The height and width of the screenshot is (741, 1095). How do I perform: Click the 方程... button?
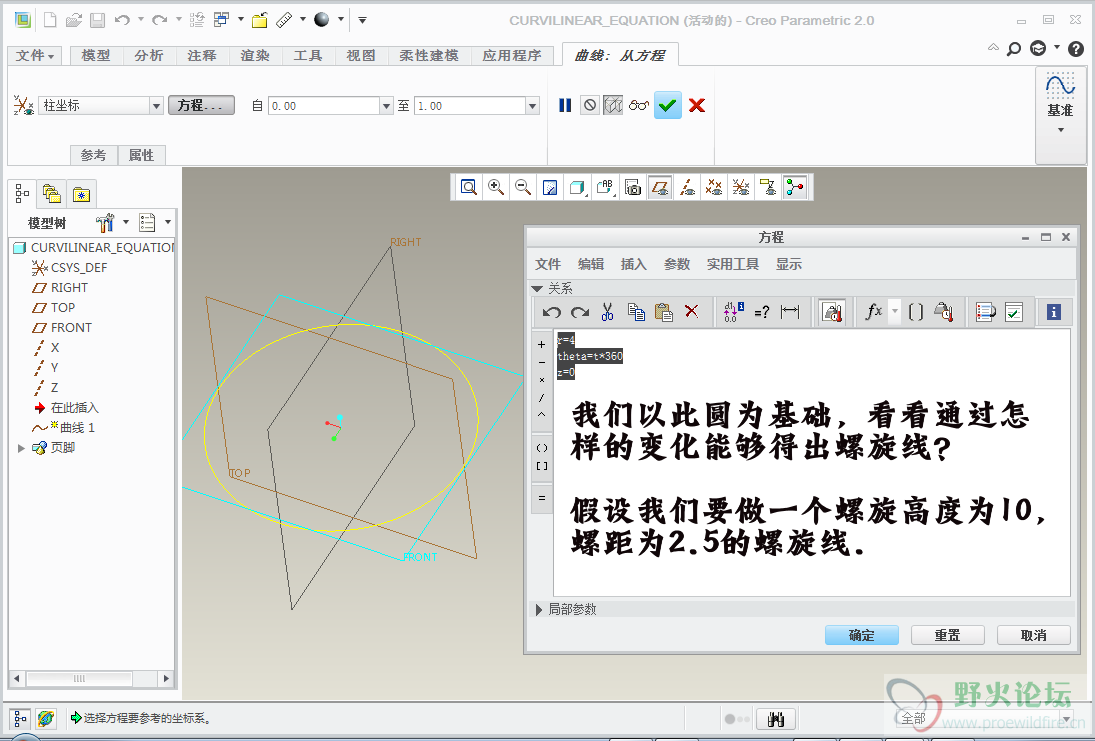click(201, 105)
